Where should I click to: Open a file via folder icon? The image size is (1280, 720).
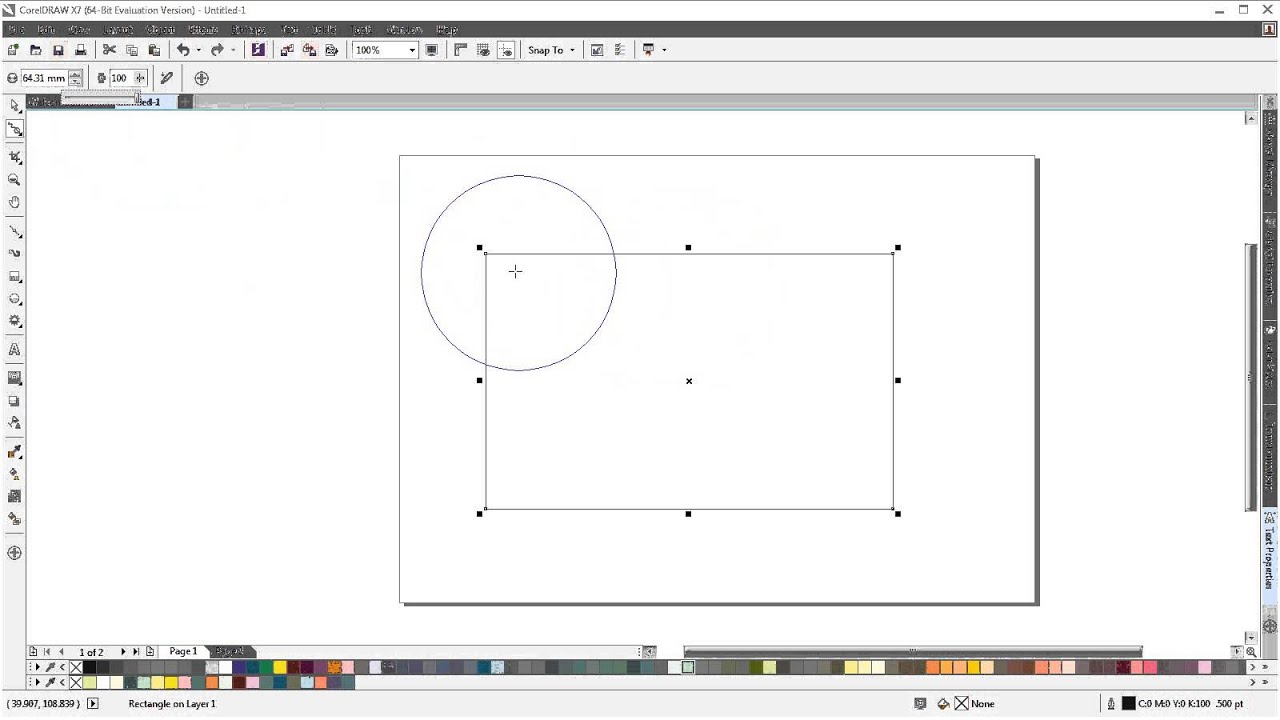tap(36, 50)
